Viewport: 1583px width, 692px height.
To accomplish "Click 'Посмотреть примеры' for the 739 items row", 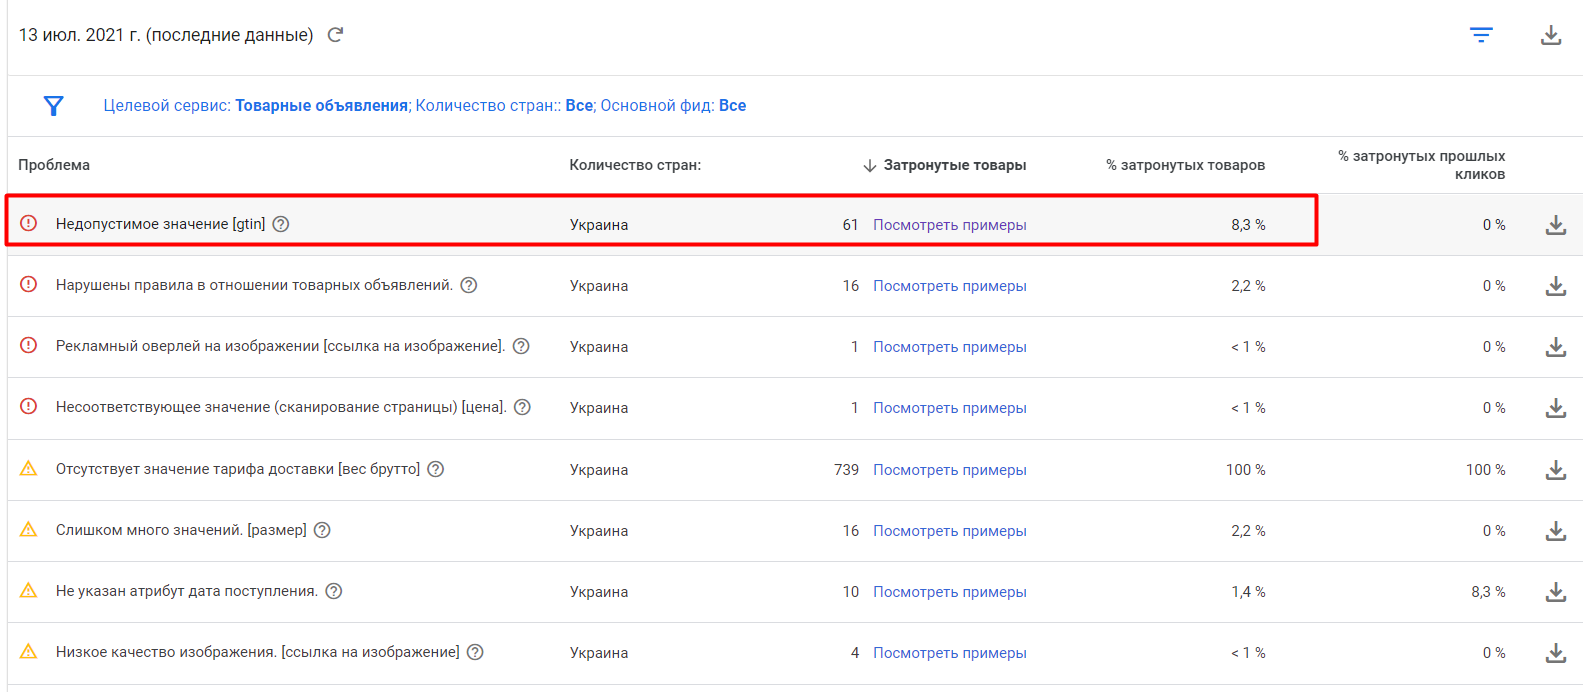I will pyautogui.click(x=949, y=470).
